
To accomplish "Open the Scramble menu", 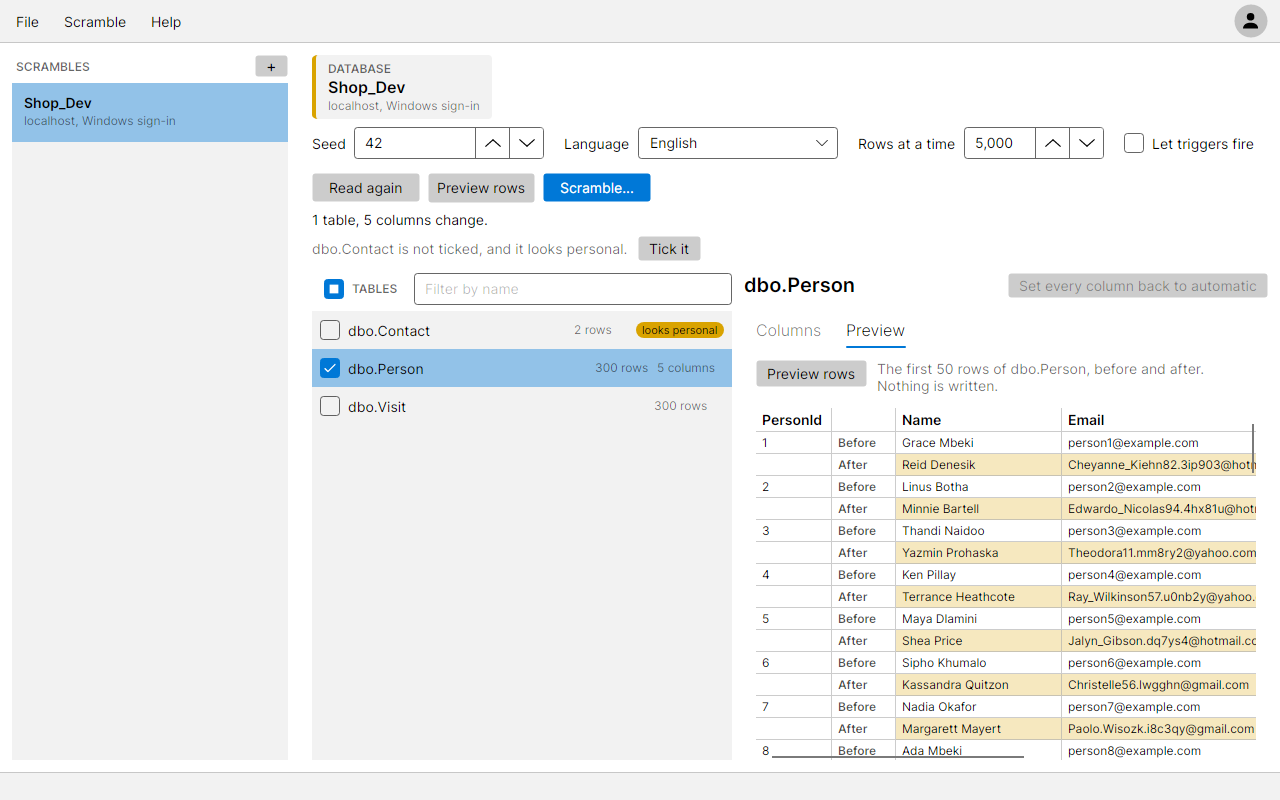I will point(95,22).
